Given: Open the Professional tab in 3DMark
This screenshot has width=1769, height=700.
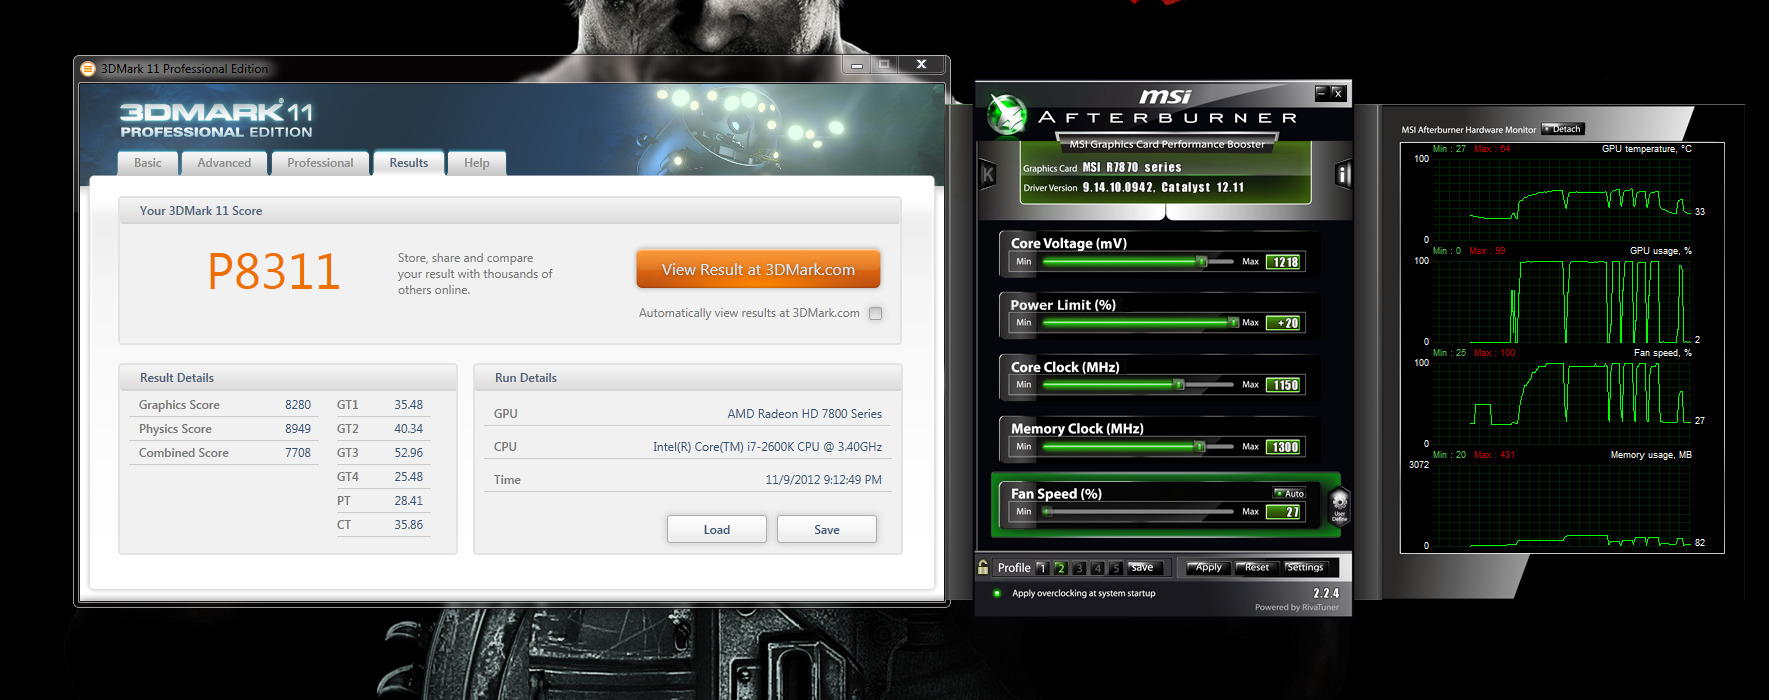Looking at the screenshot, I should pos(320,163).
